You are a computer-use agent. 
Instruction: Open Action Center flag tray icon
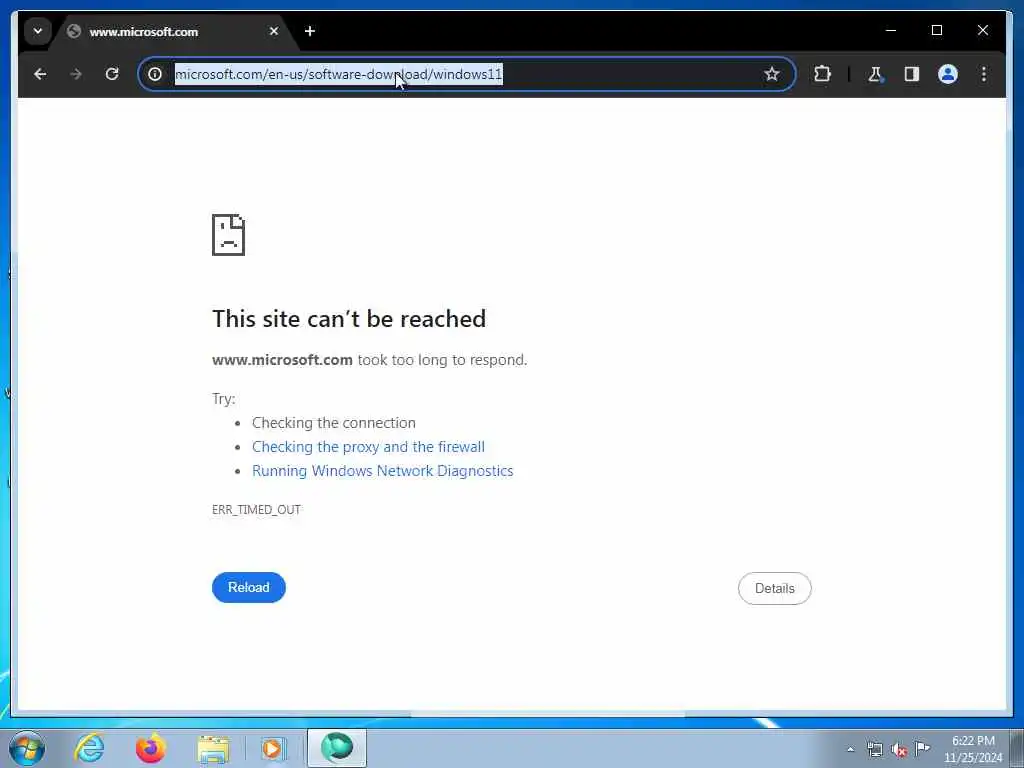pos(922,748)
